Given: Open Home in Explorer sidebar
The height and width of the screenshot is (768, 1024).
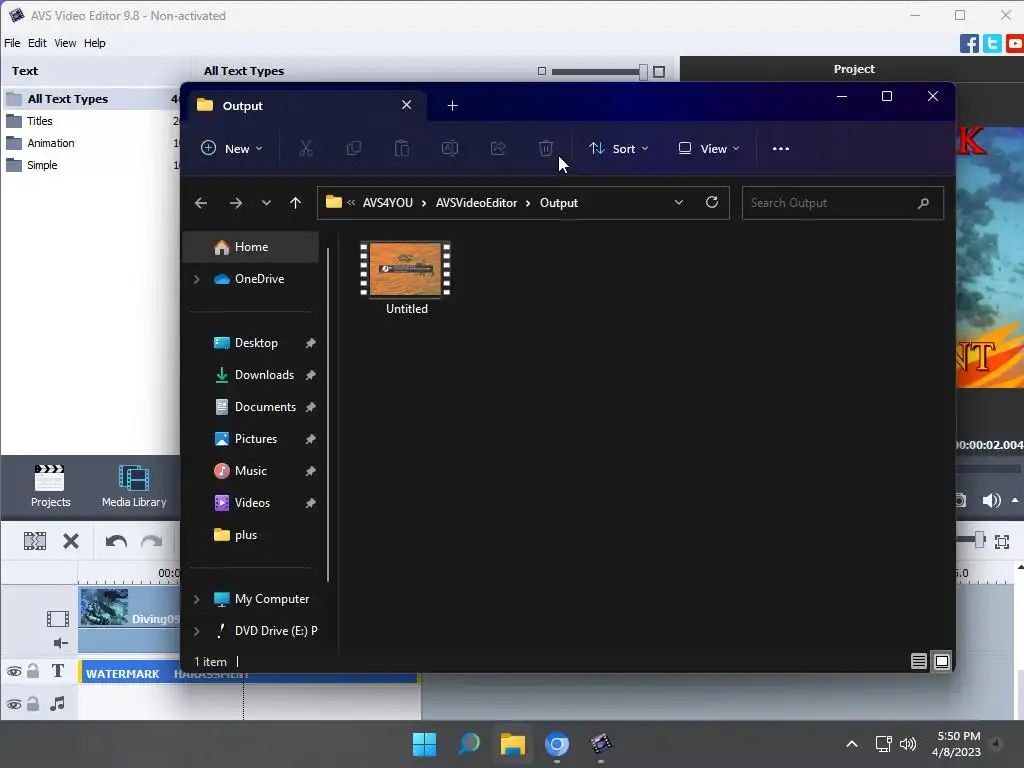Looking at the screenshot, I should [x=251, y=247].
